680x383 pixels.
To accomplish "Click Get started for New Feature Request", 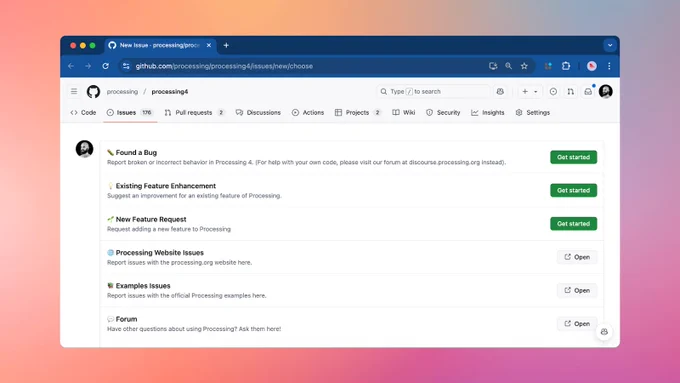I will pos(573,224).
